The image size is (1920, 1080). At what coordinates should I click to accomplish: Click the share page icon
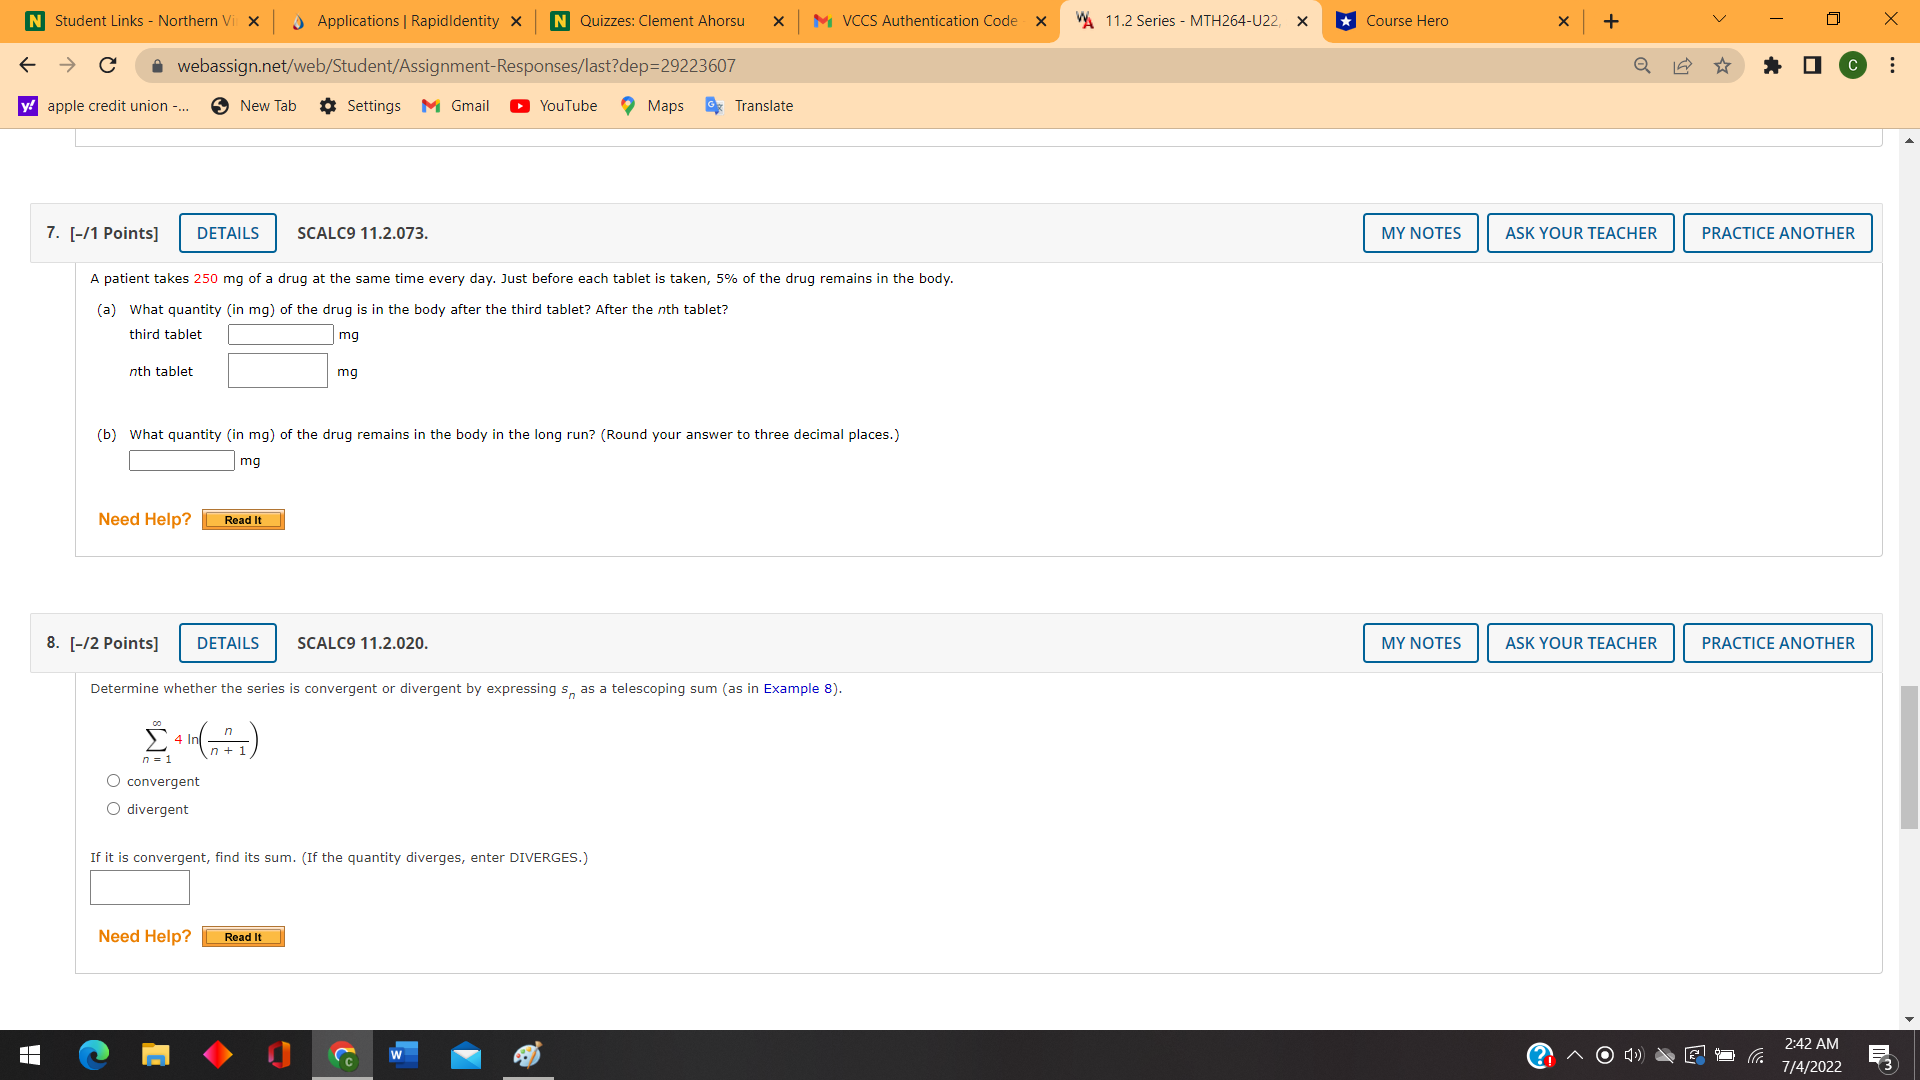point(1682,66)
